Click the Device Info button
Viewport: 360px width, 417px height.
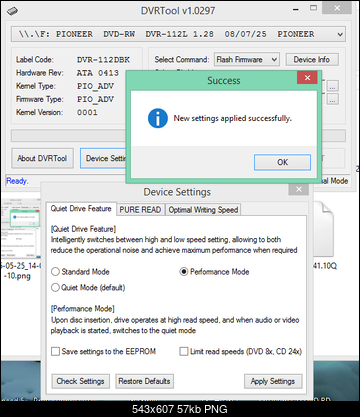tap(312, 60)
